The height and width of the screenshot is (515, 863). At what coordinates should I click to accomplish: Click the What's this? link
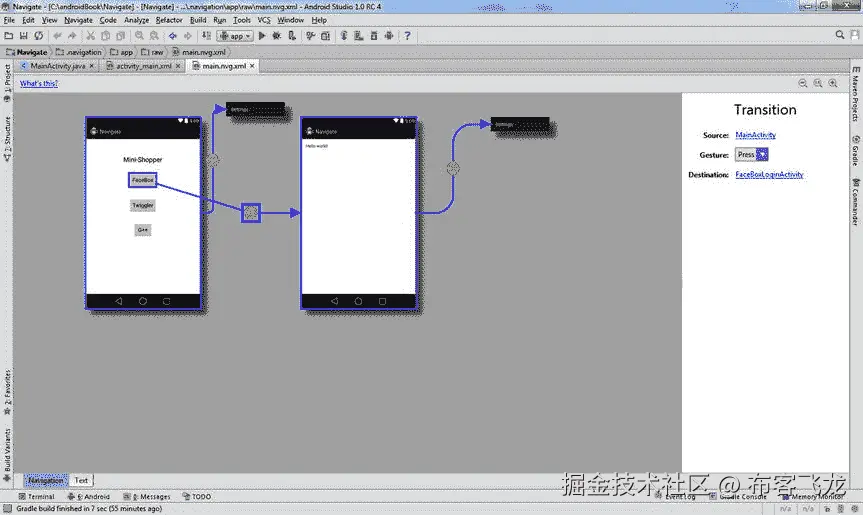[39, 84]
